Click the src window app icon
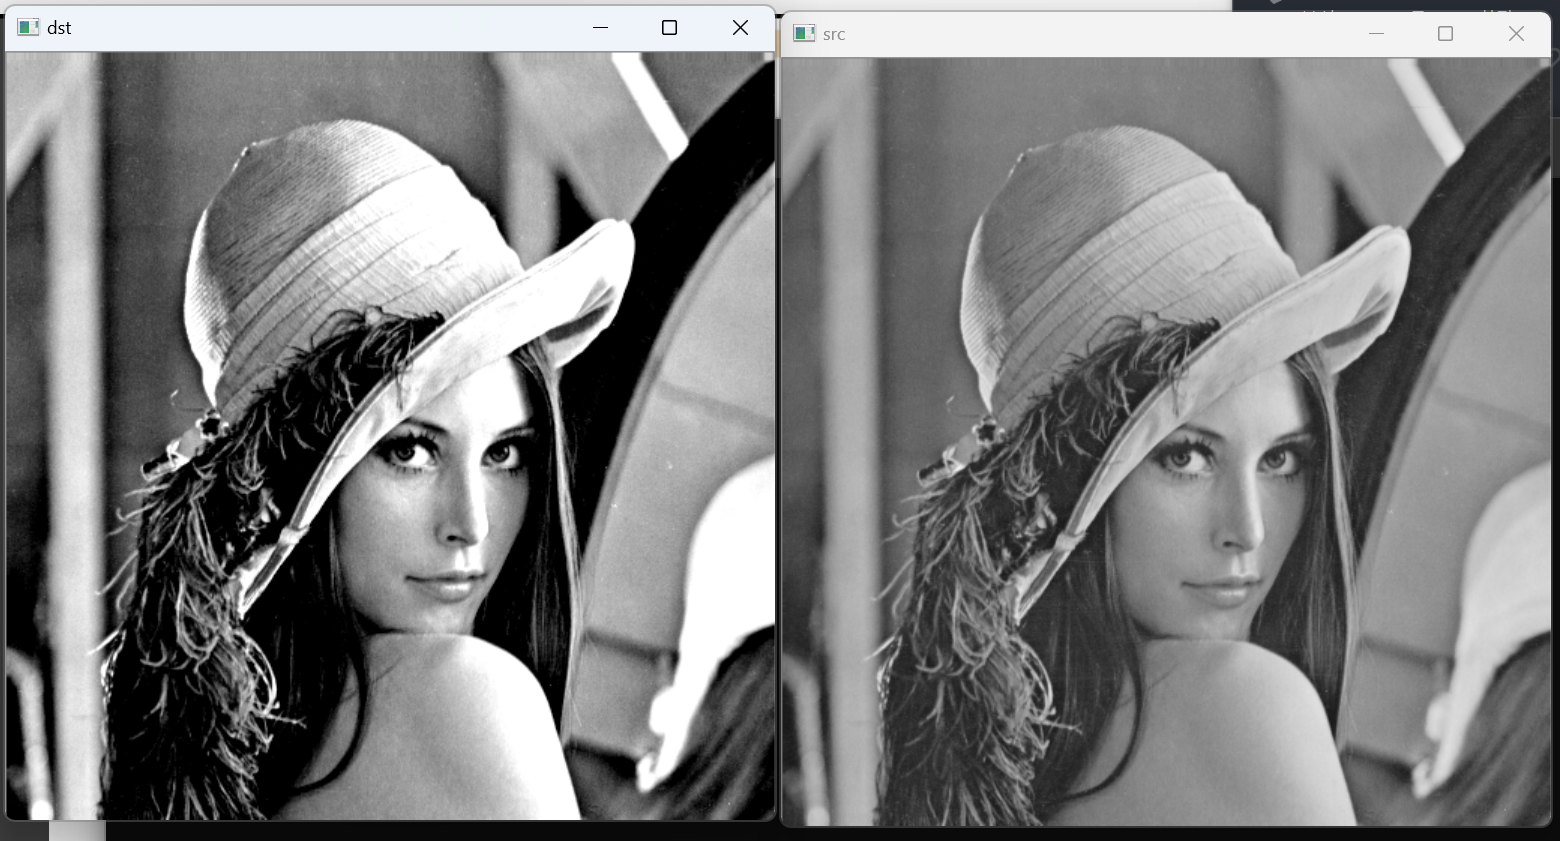This screenshot has height=841, width=1560. [x=804, y=34]
